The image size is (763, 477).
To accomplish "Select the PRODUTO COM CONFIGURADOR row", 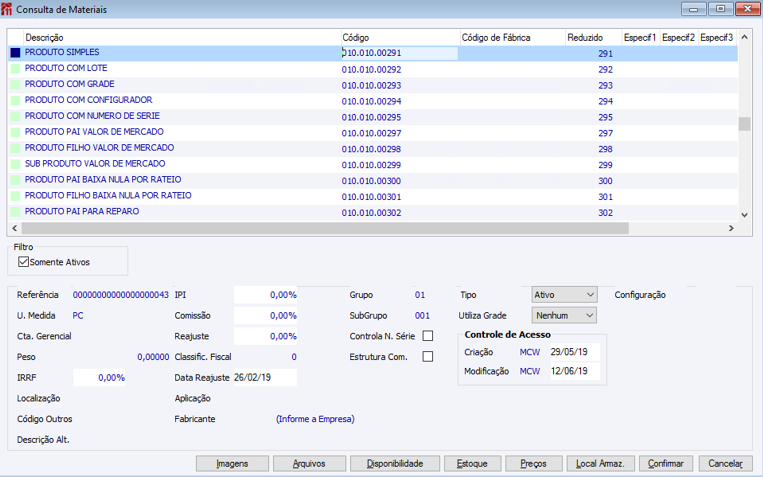I will (x=373, y=101).
